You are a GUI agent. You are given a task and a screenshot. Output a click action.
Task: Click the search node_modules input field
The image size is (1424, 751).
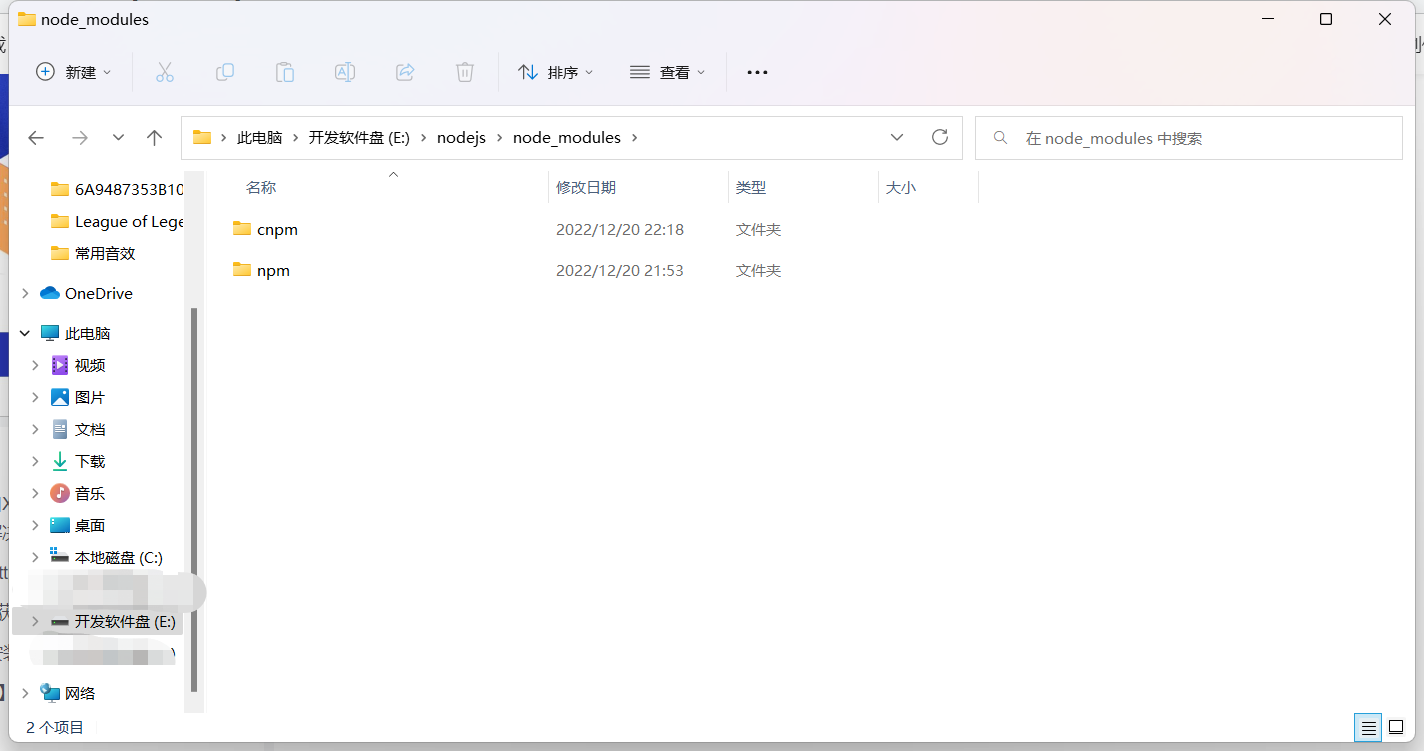pyautogui.click(x=1200, y=138)
